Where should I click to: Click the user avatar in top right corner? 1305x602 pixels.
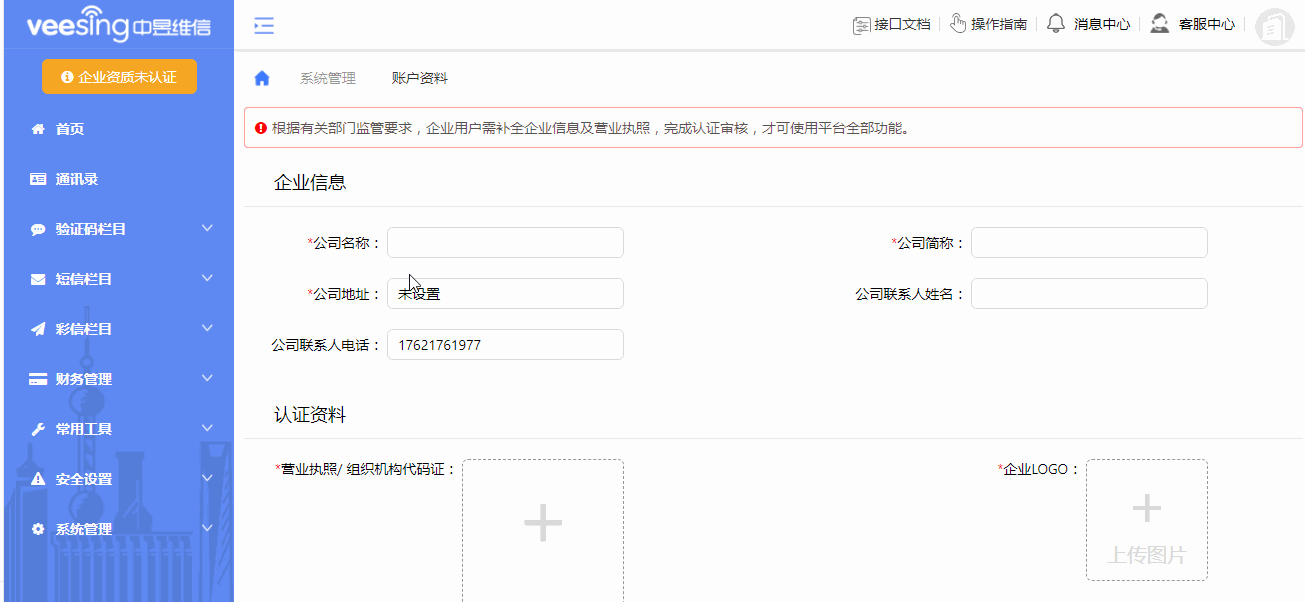pyautogui.click(x=1274, y=27)
